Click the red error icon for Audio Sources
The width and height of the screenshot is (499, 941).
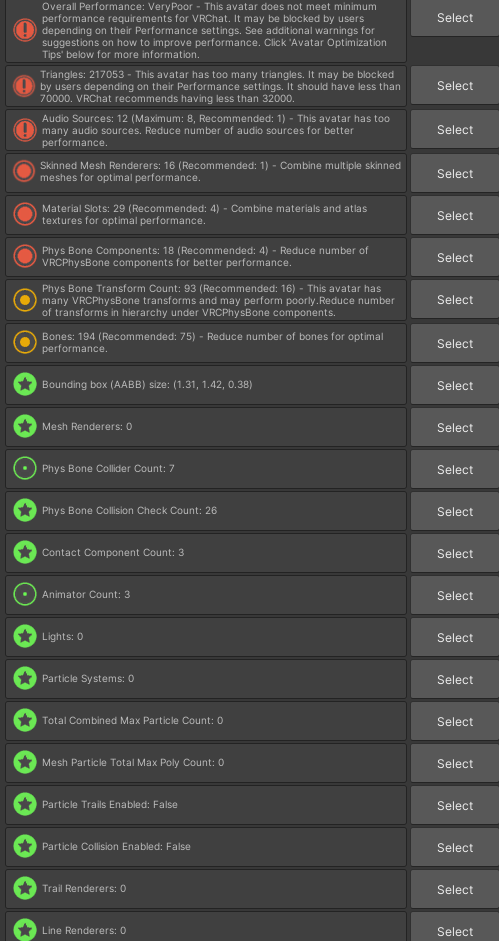click(25, 130)
